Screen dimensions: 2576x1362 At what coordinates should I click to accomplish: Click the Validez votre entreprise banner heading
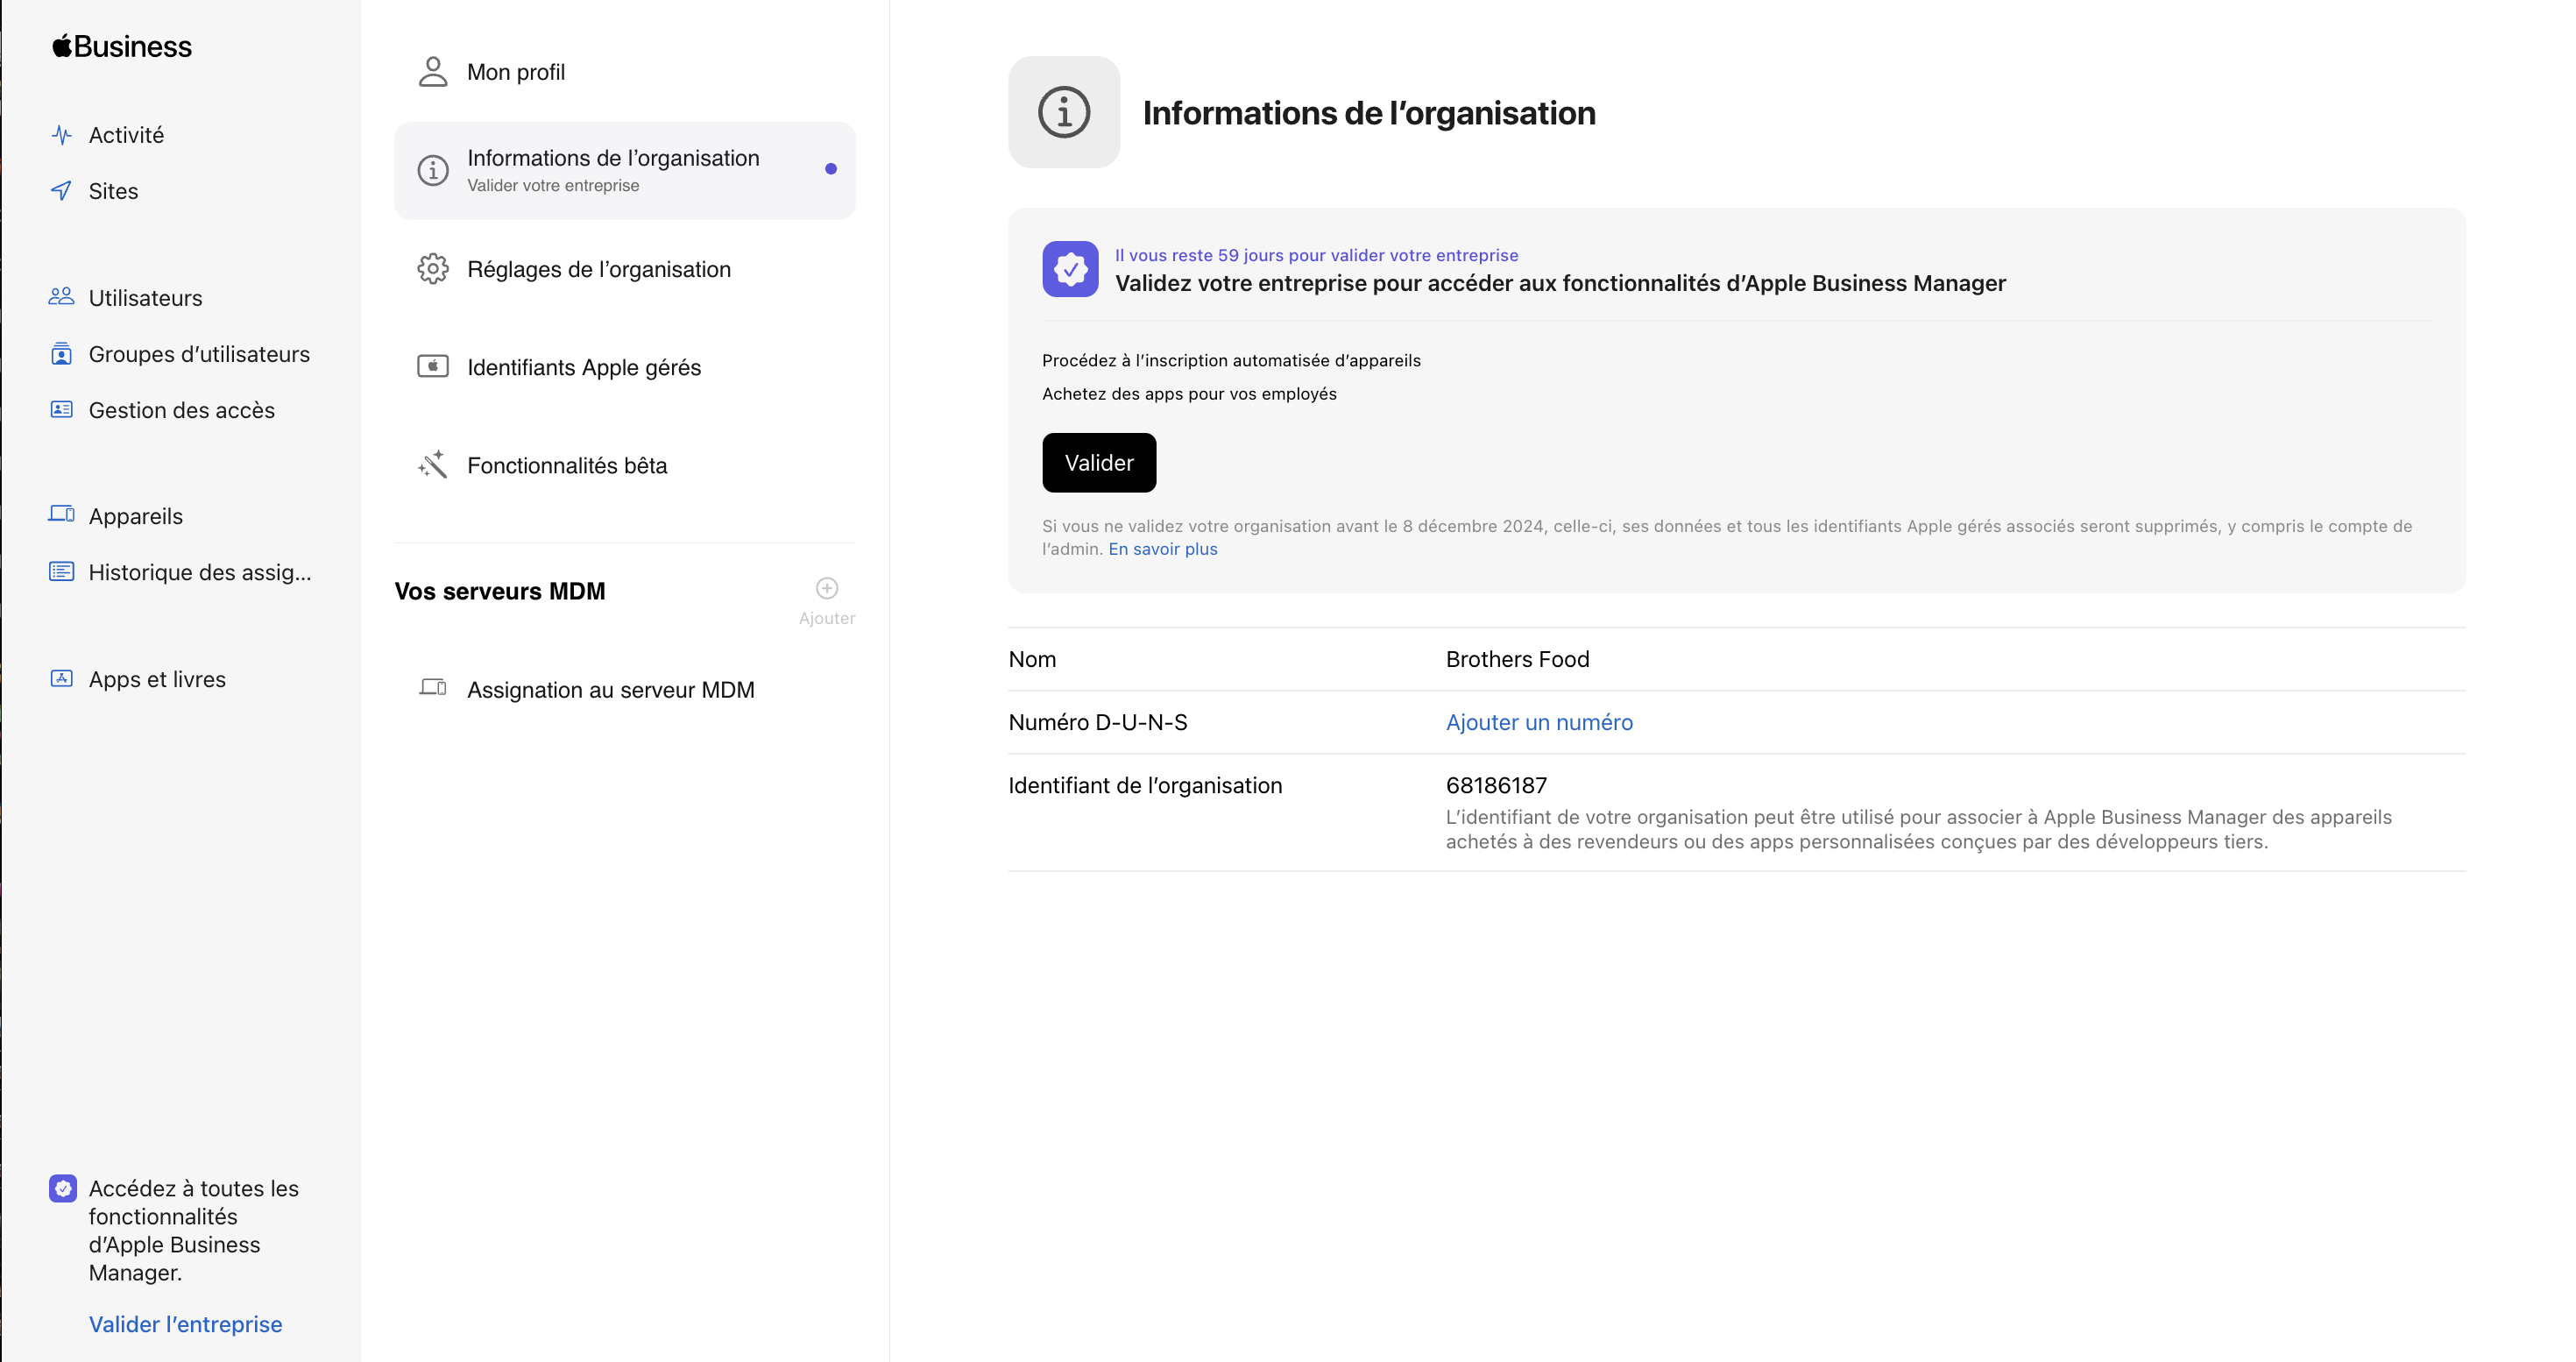click(x=1560, y=283)
